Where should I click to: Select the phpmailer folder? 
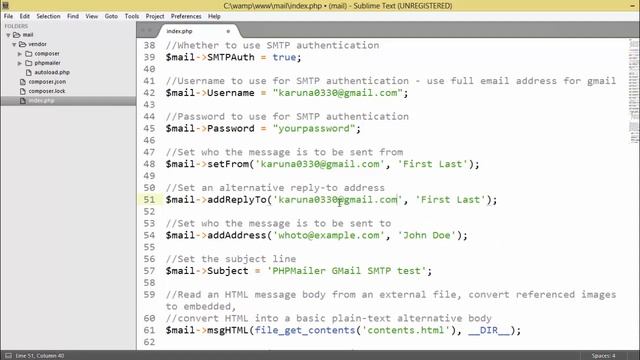click(47, 63)
